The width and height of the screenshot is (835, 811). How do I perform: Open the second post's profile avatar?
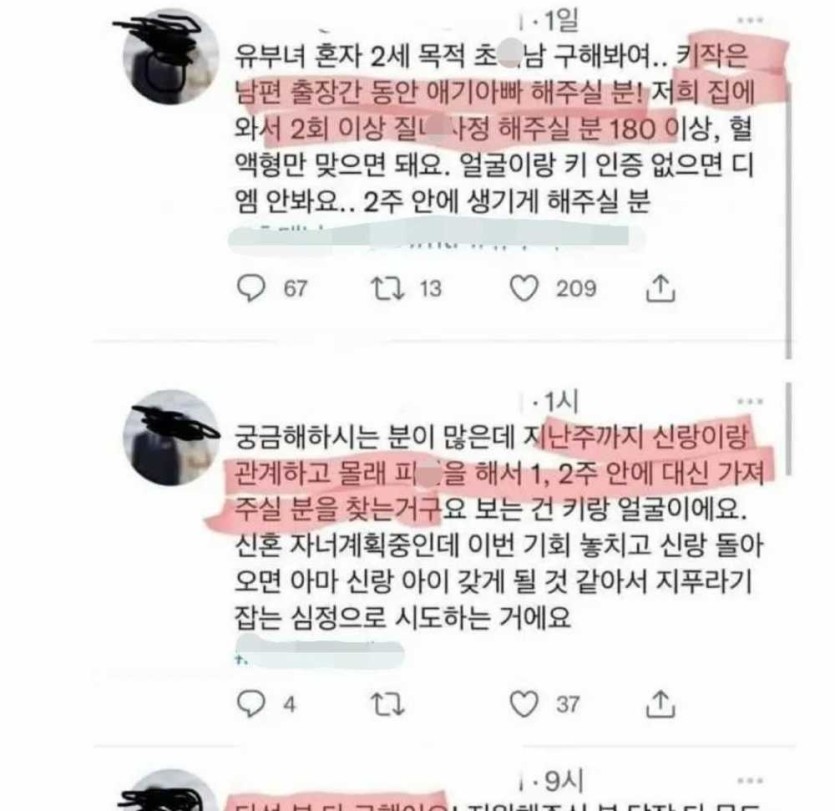click(171, 438)
